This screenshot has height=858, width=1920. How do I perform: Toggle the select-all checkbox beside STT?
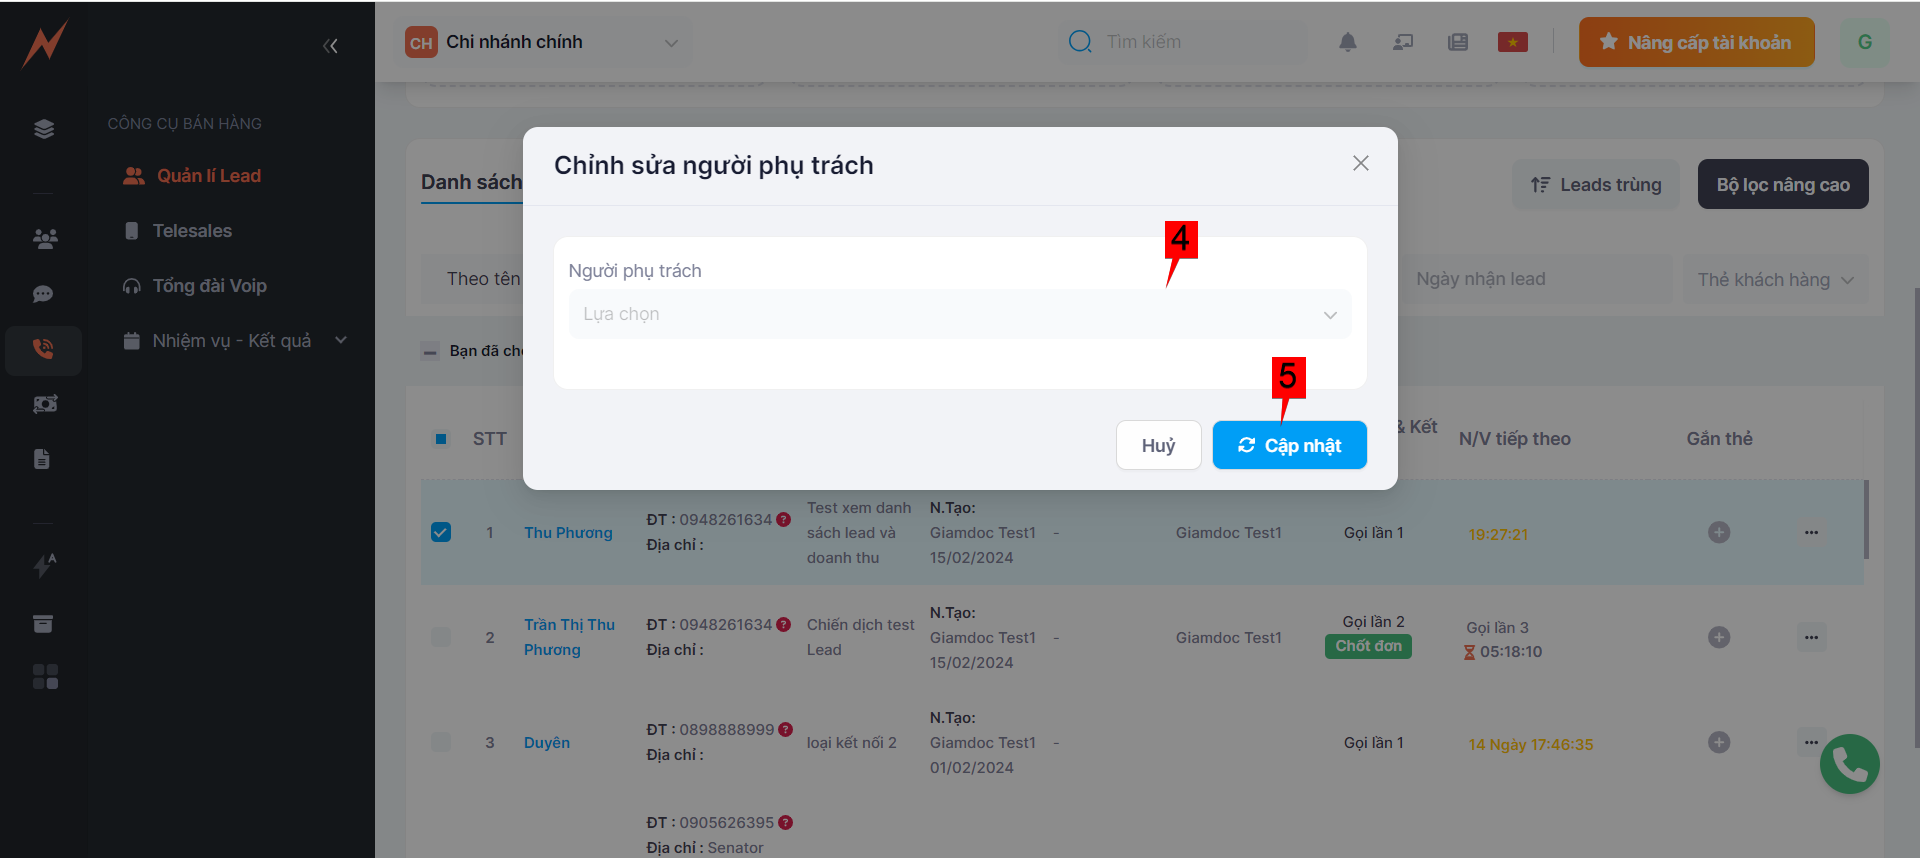pos(441,439)
